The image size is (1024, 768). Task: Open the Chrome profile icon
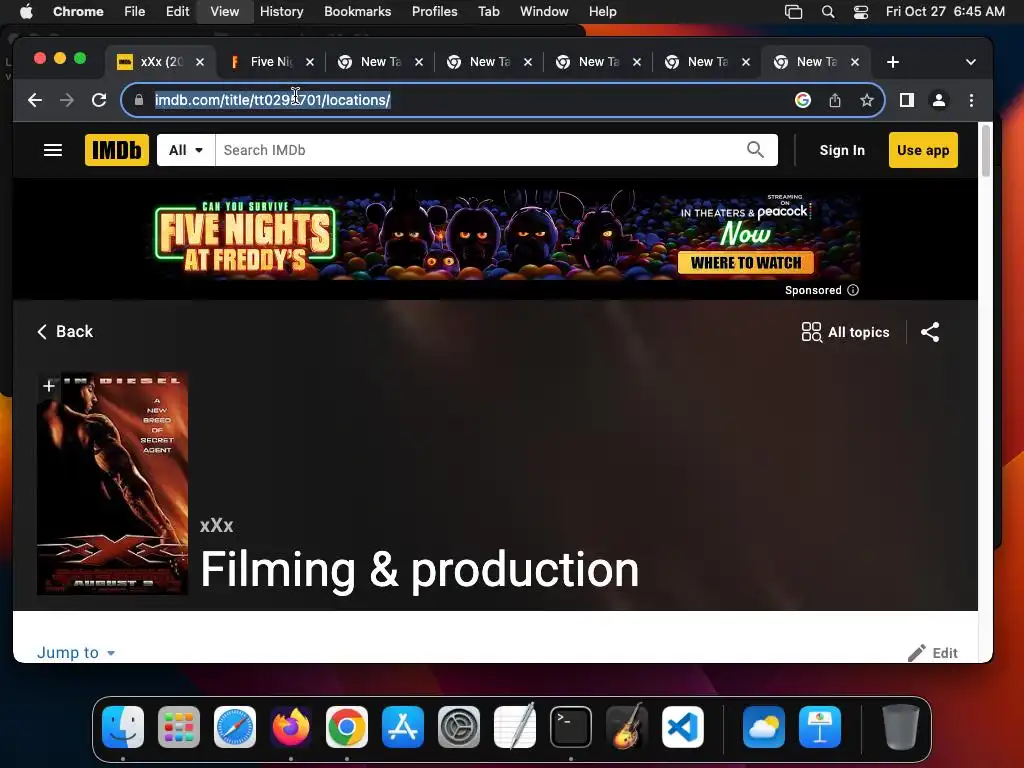939,100
